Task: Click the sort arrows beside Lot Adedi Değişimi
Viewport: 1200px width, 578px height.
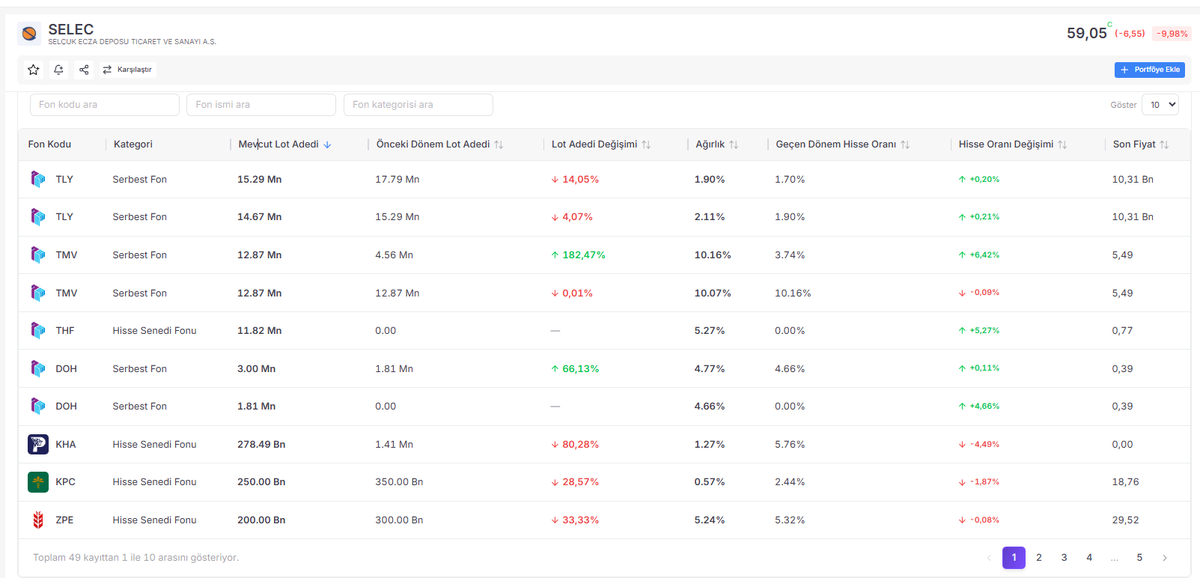Action: coord(646,145)
